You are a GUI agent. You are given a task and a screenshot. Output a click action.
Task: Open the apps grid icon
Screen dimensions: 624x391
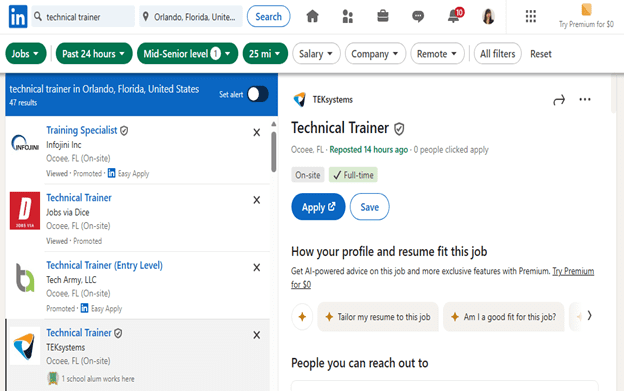click(x=530, y=16)
